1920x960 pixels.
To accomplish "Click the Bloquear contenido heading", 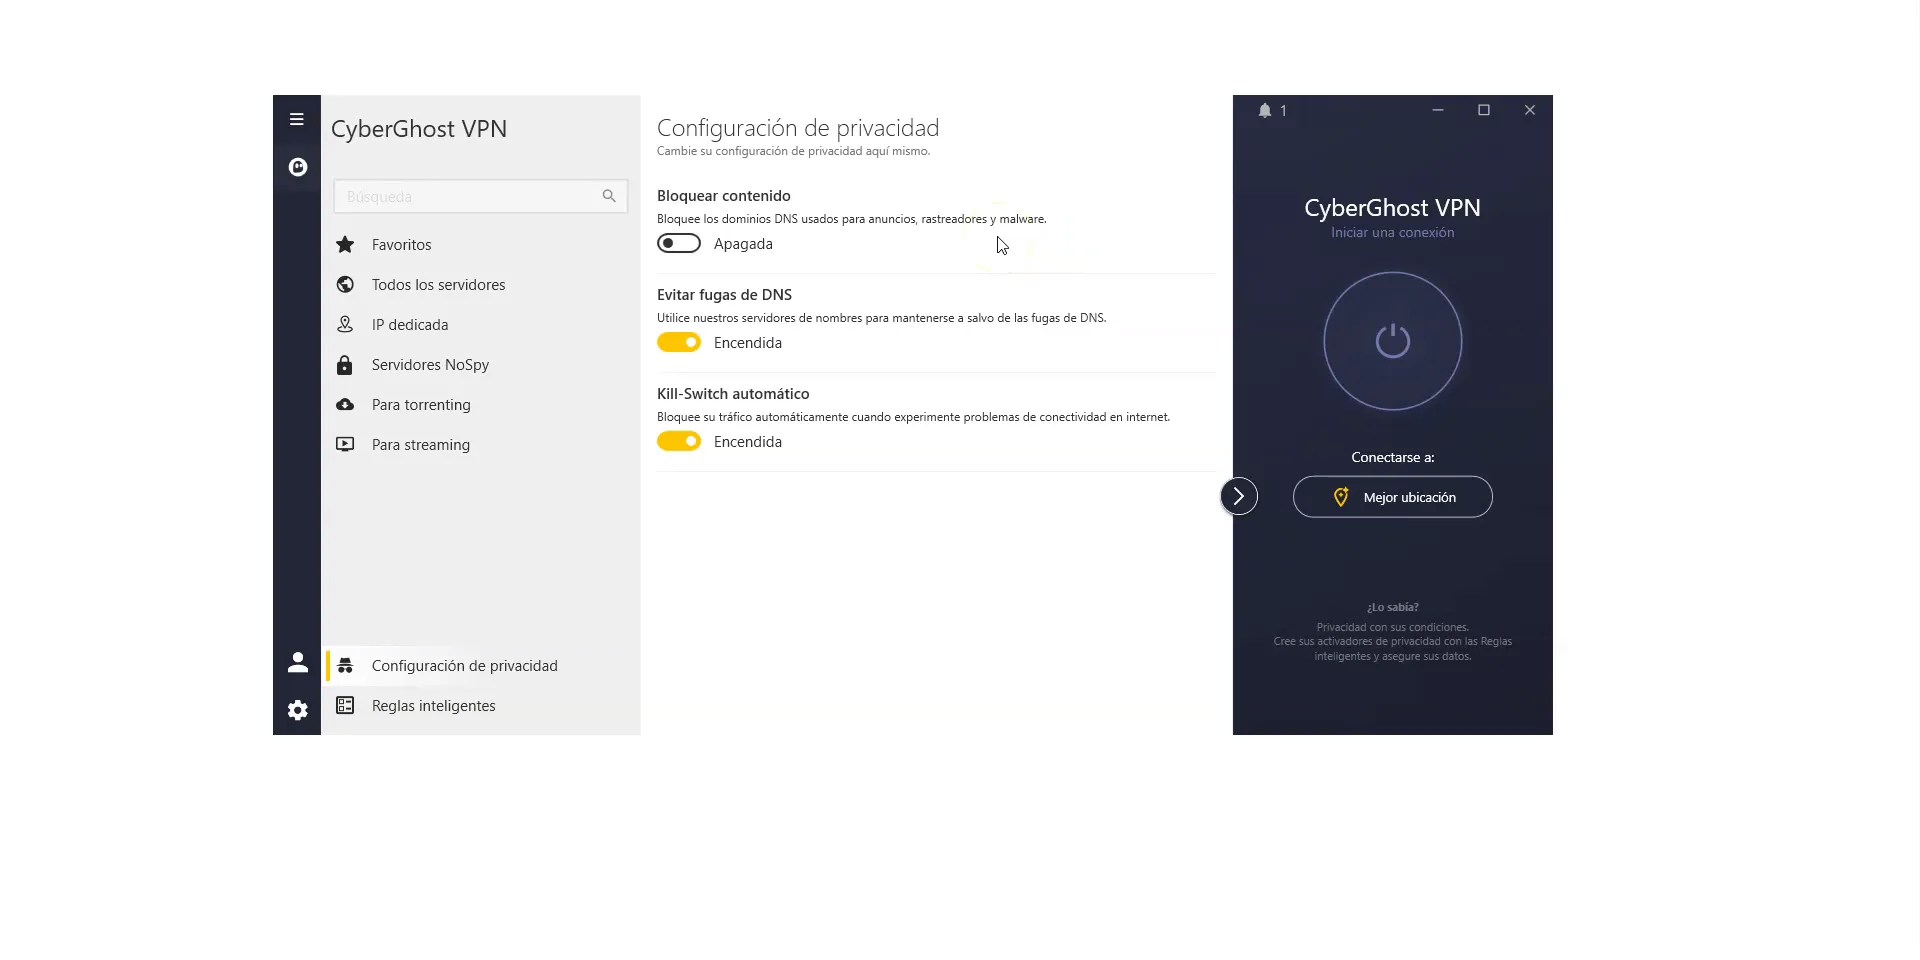I will pos(724,196).
